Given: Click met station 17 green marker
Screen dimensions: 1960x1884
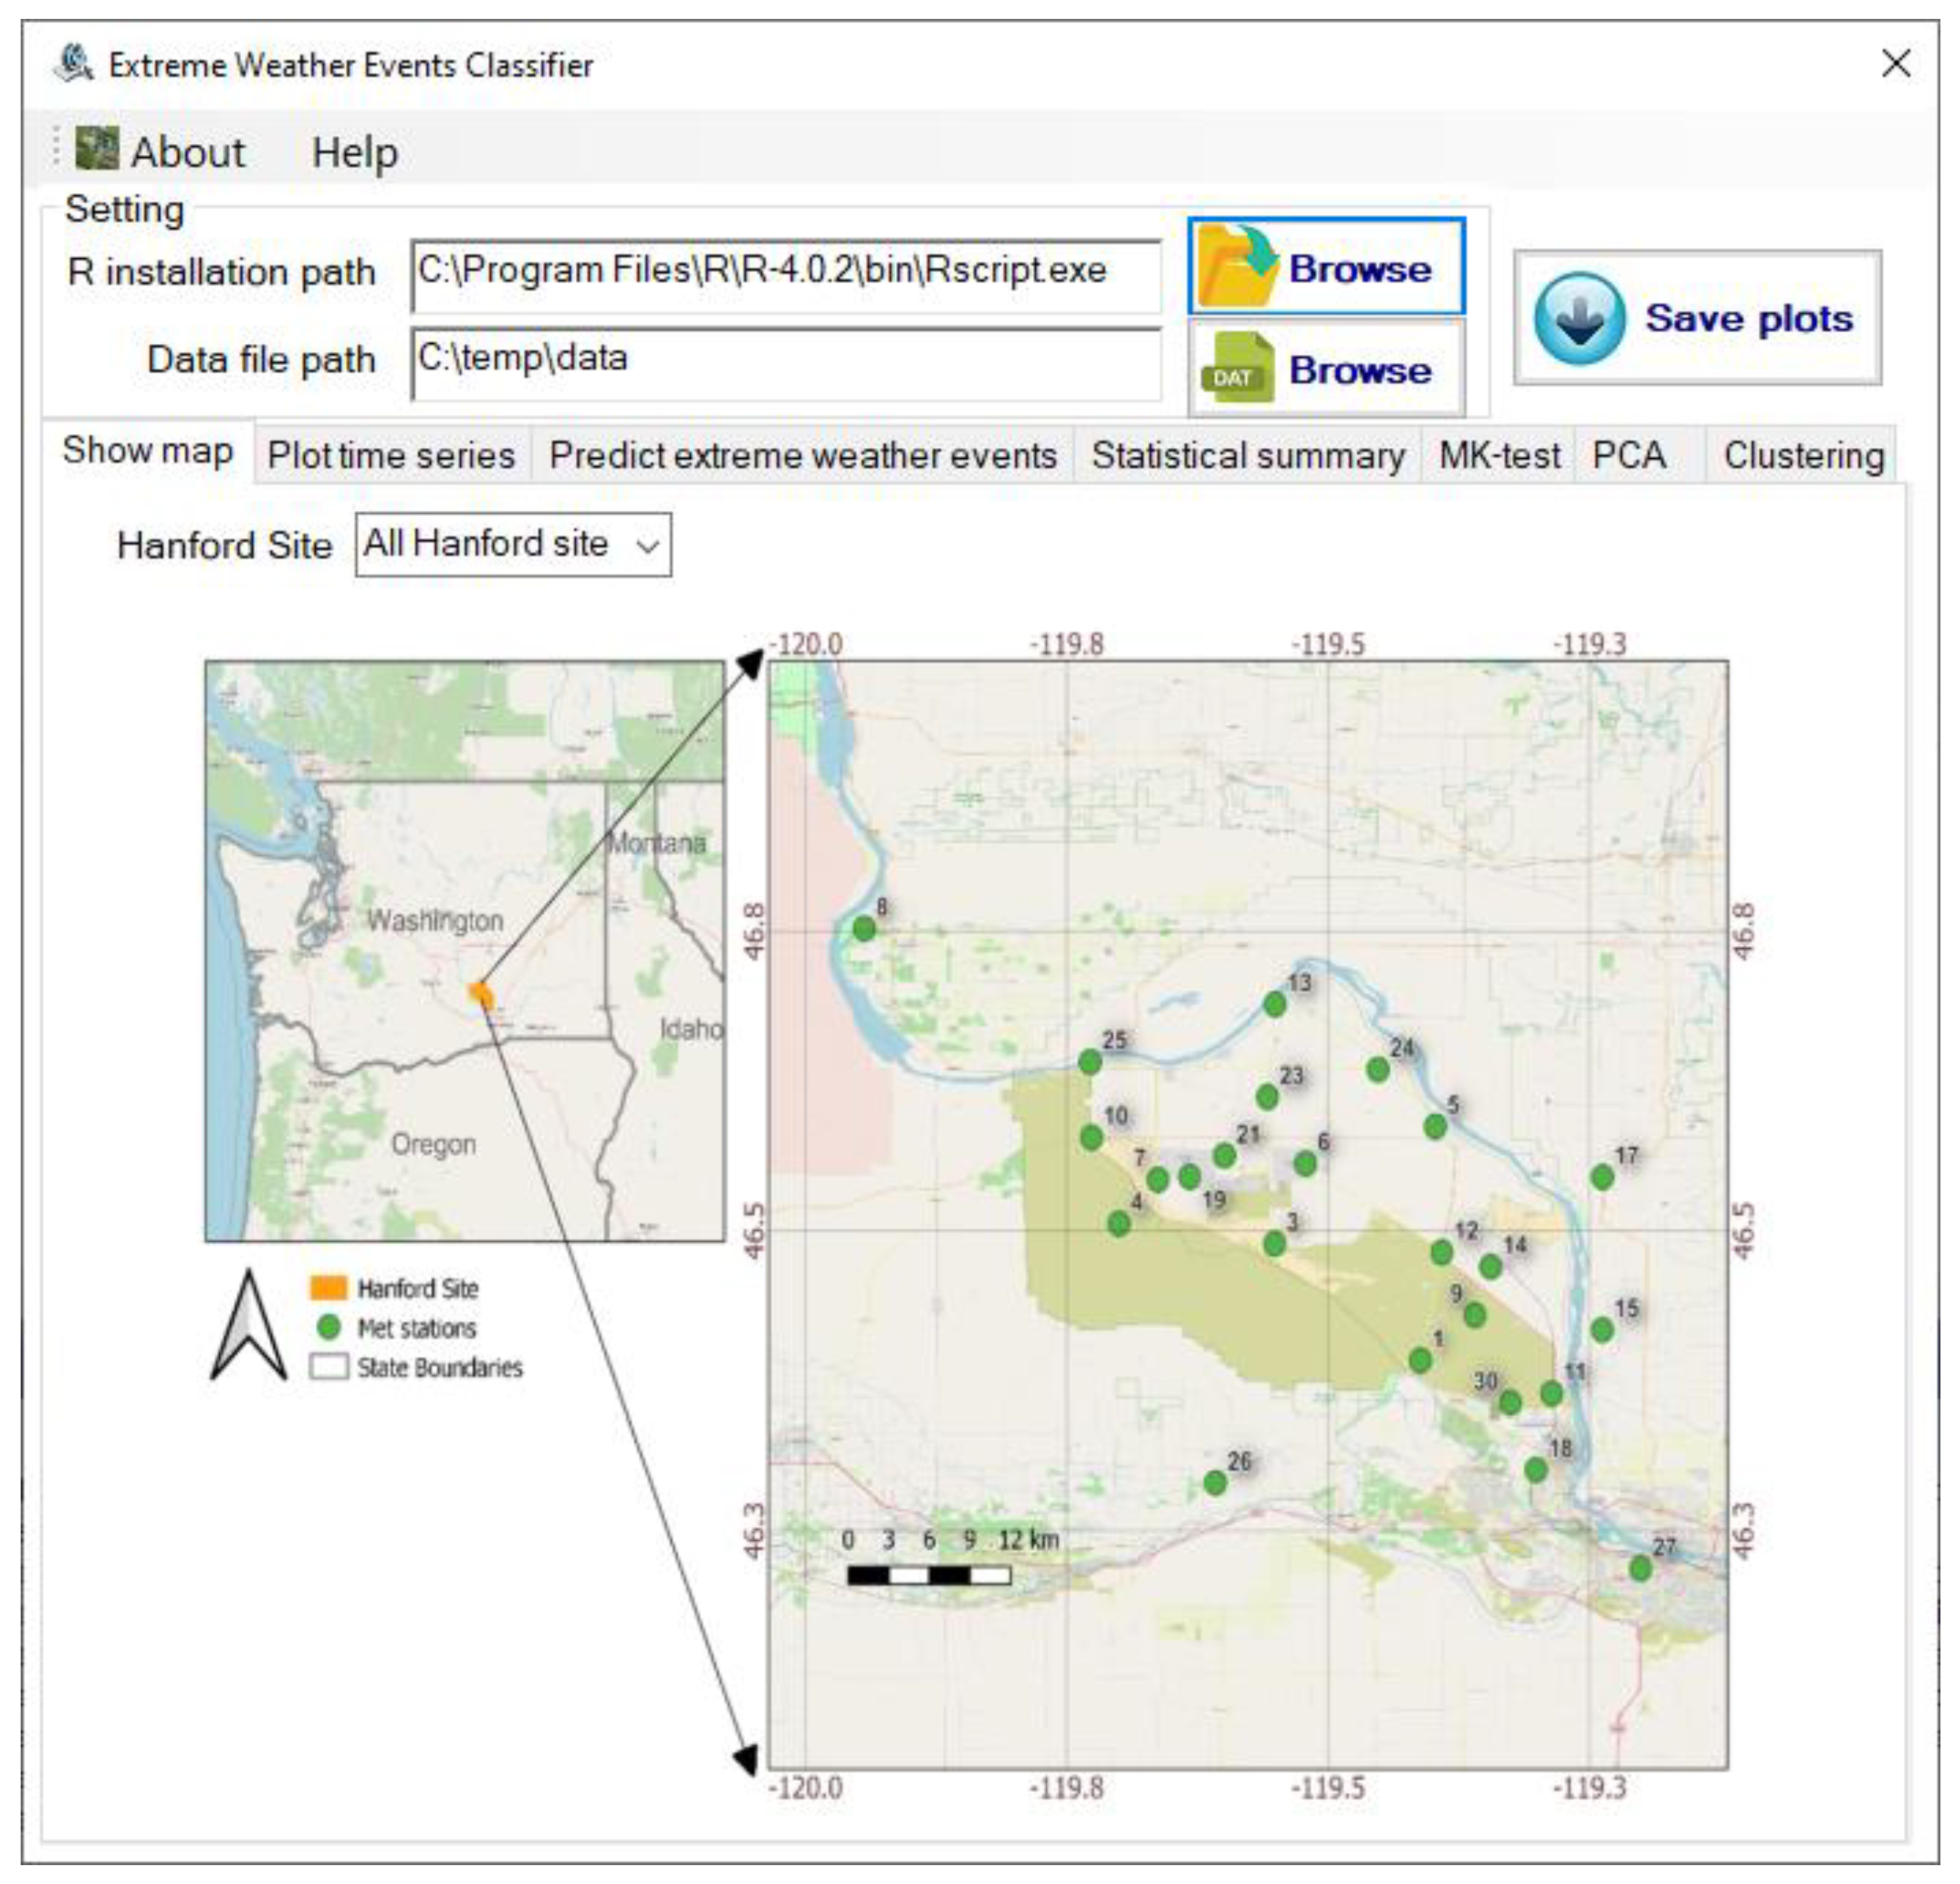Looking at the screenshot, I should [1602, 1177].
